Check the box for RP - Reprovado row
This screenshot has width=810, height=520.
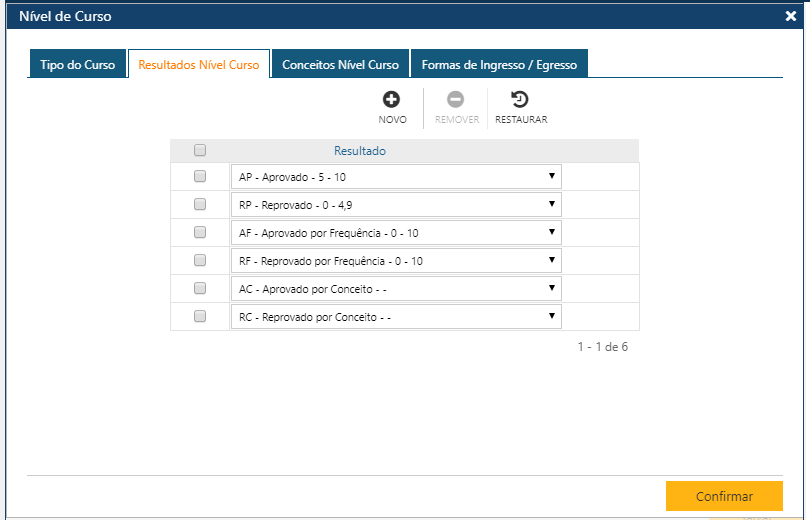tap(200, 204)
